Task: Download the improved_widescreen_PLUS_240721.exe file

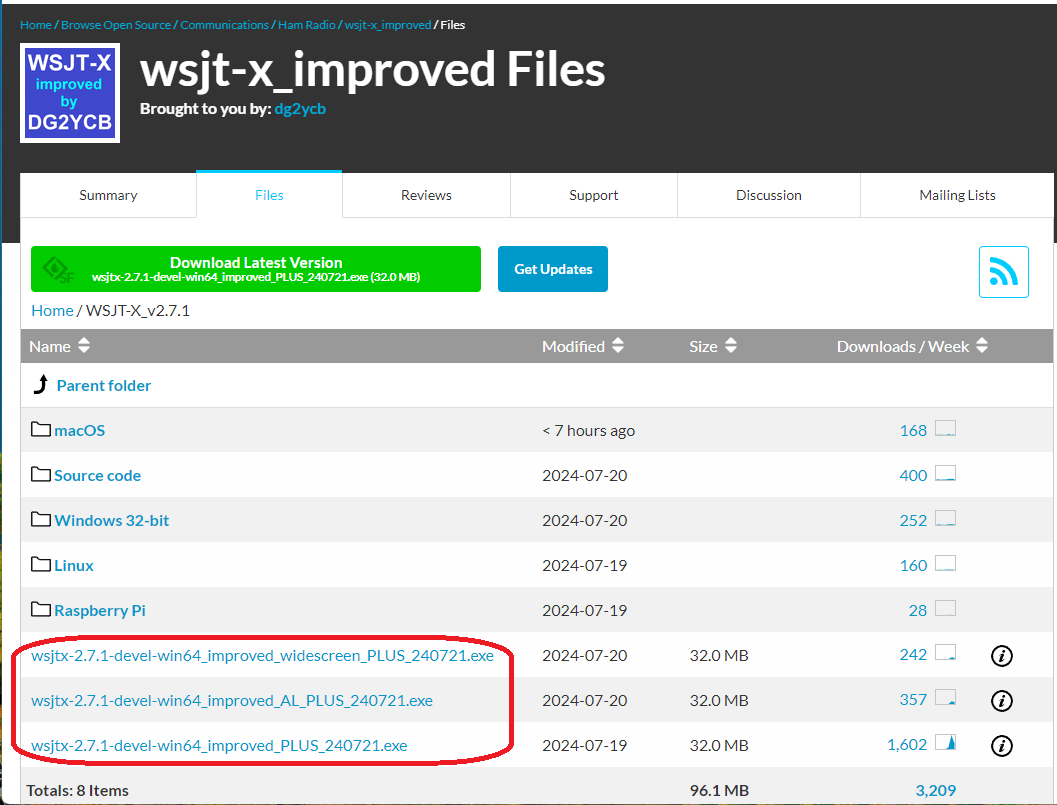Action: pos(262,655)
